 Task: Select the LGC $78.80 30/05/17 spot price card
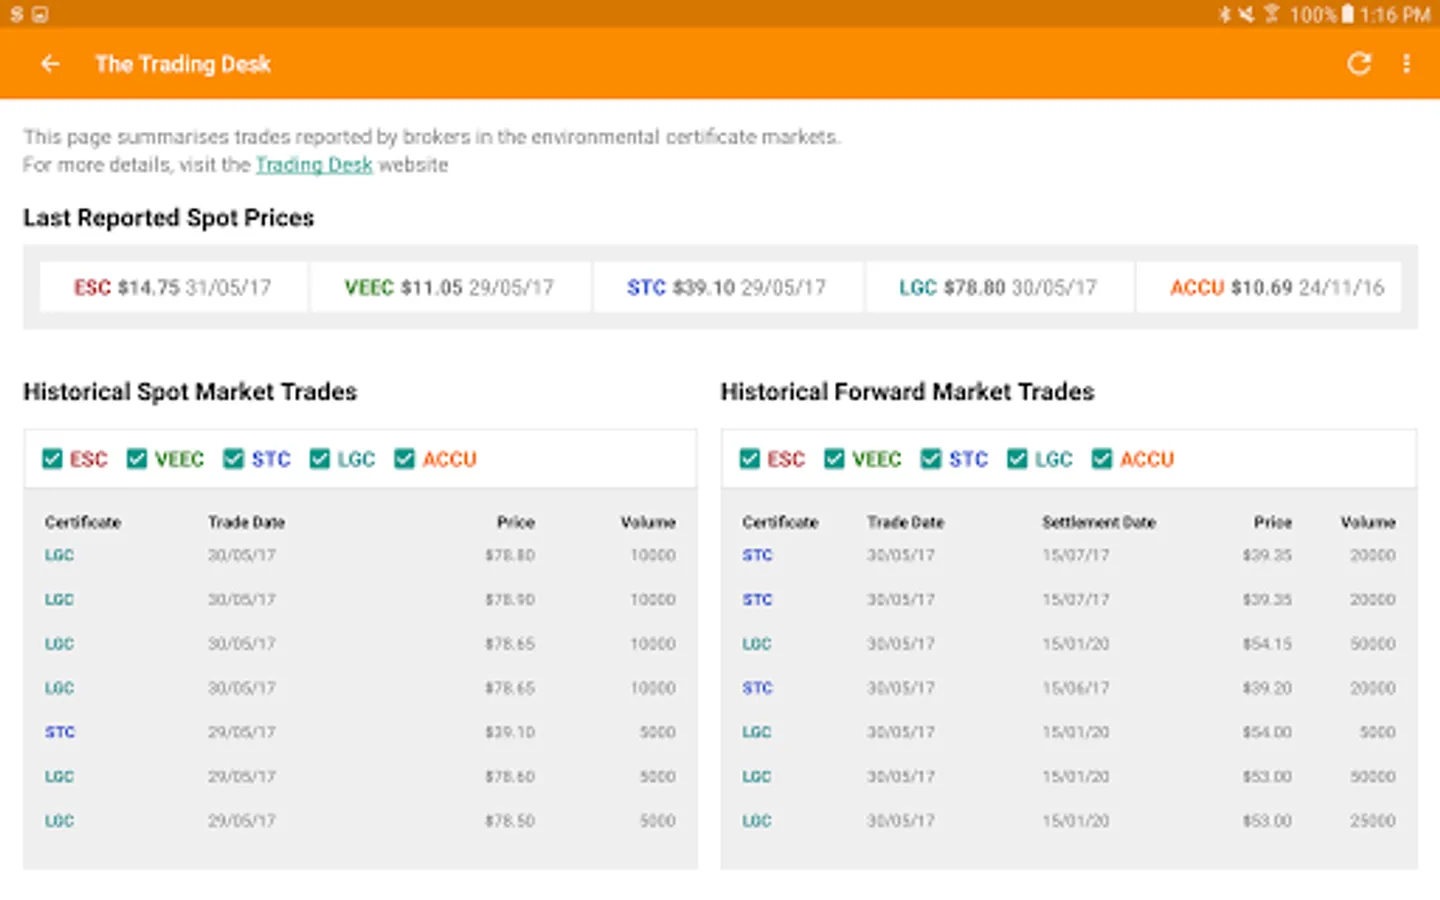[x=999, y=288]
